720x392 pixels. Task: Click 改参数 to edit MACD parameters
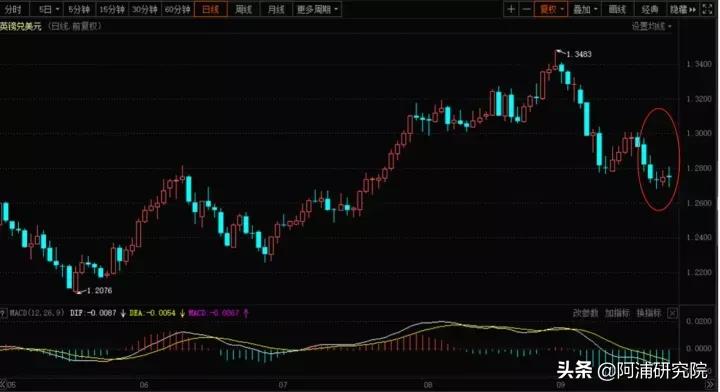585,313
